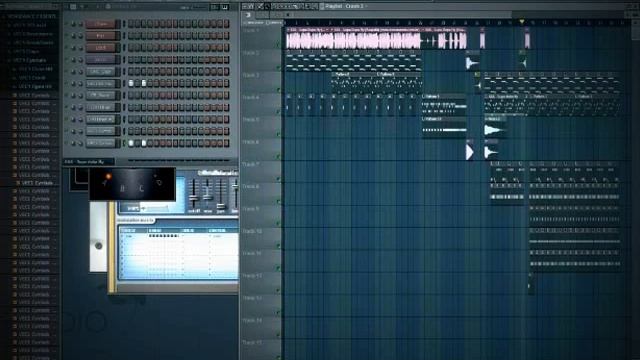
Task: Select the long pink audio clip on Track 1
Action: [x=353, y=39]
